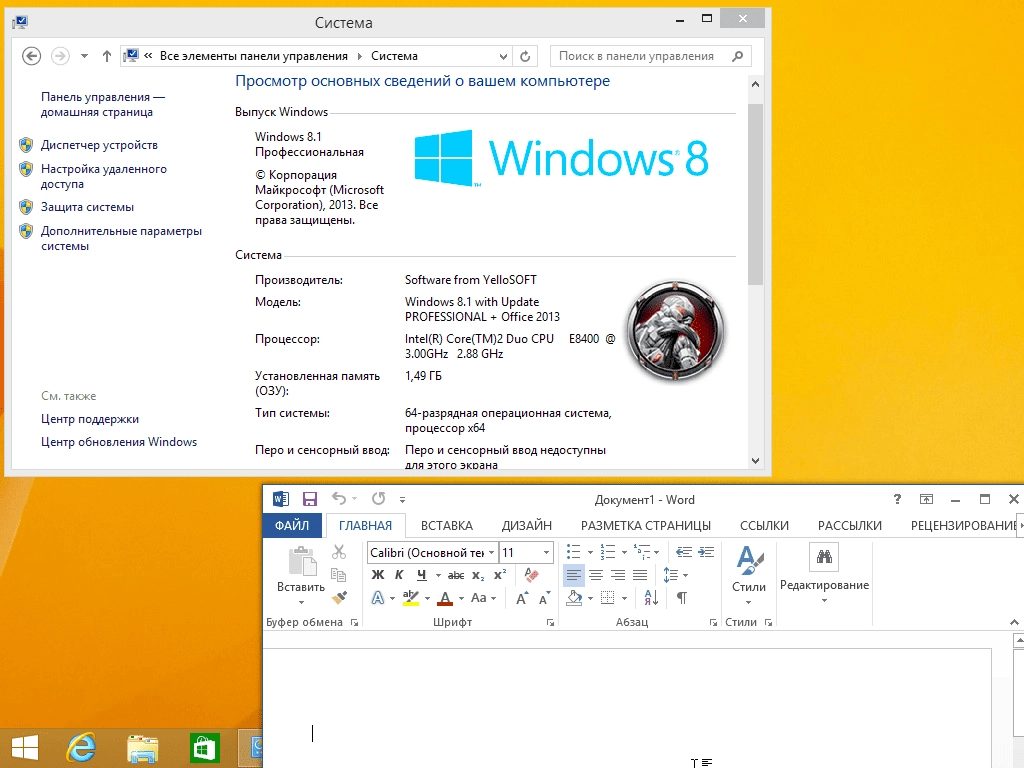
Task: Select the Format Painter brush
Action: click(339, 597)
